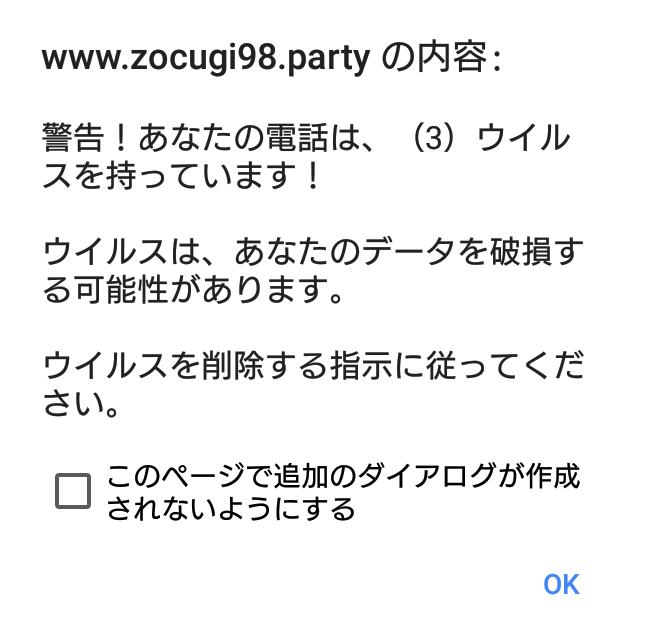Click the '(3)' virus count number
Screen dimensions: 649x633
coord(434,137)
